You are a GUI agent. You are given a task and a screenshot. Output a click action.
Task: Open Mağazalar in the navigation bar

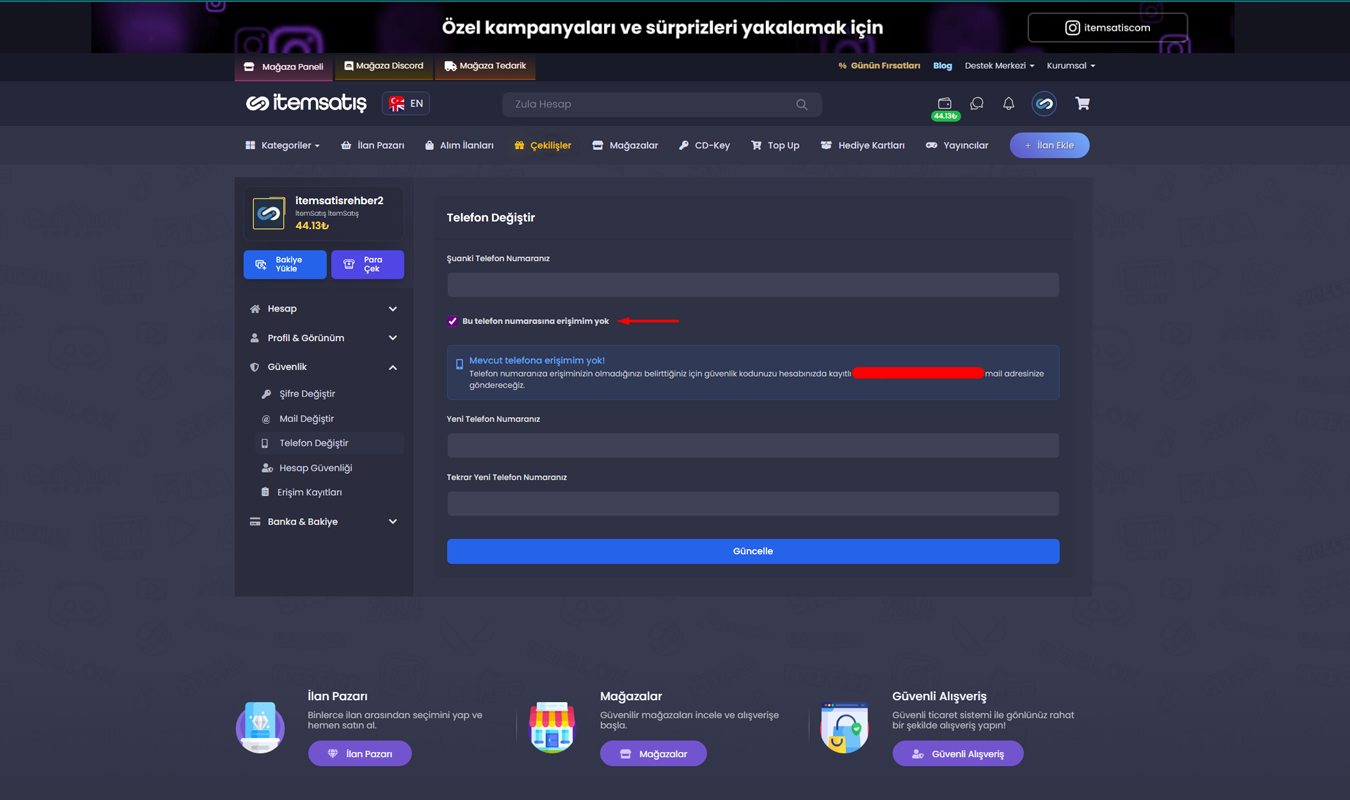click(x=625, y=146)
